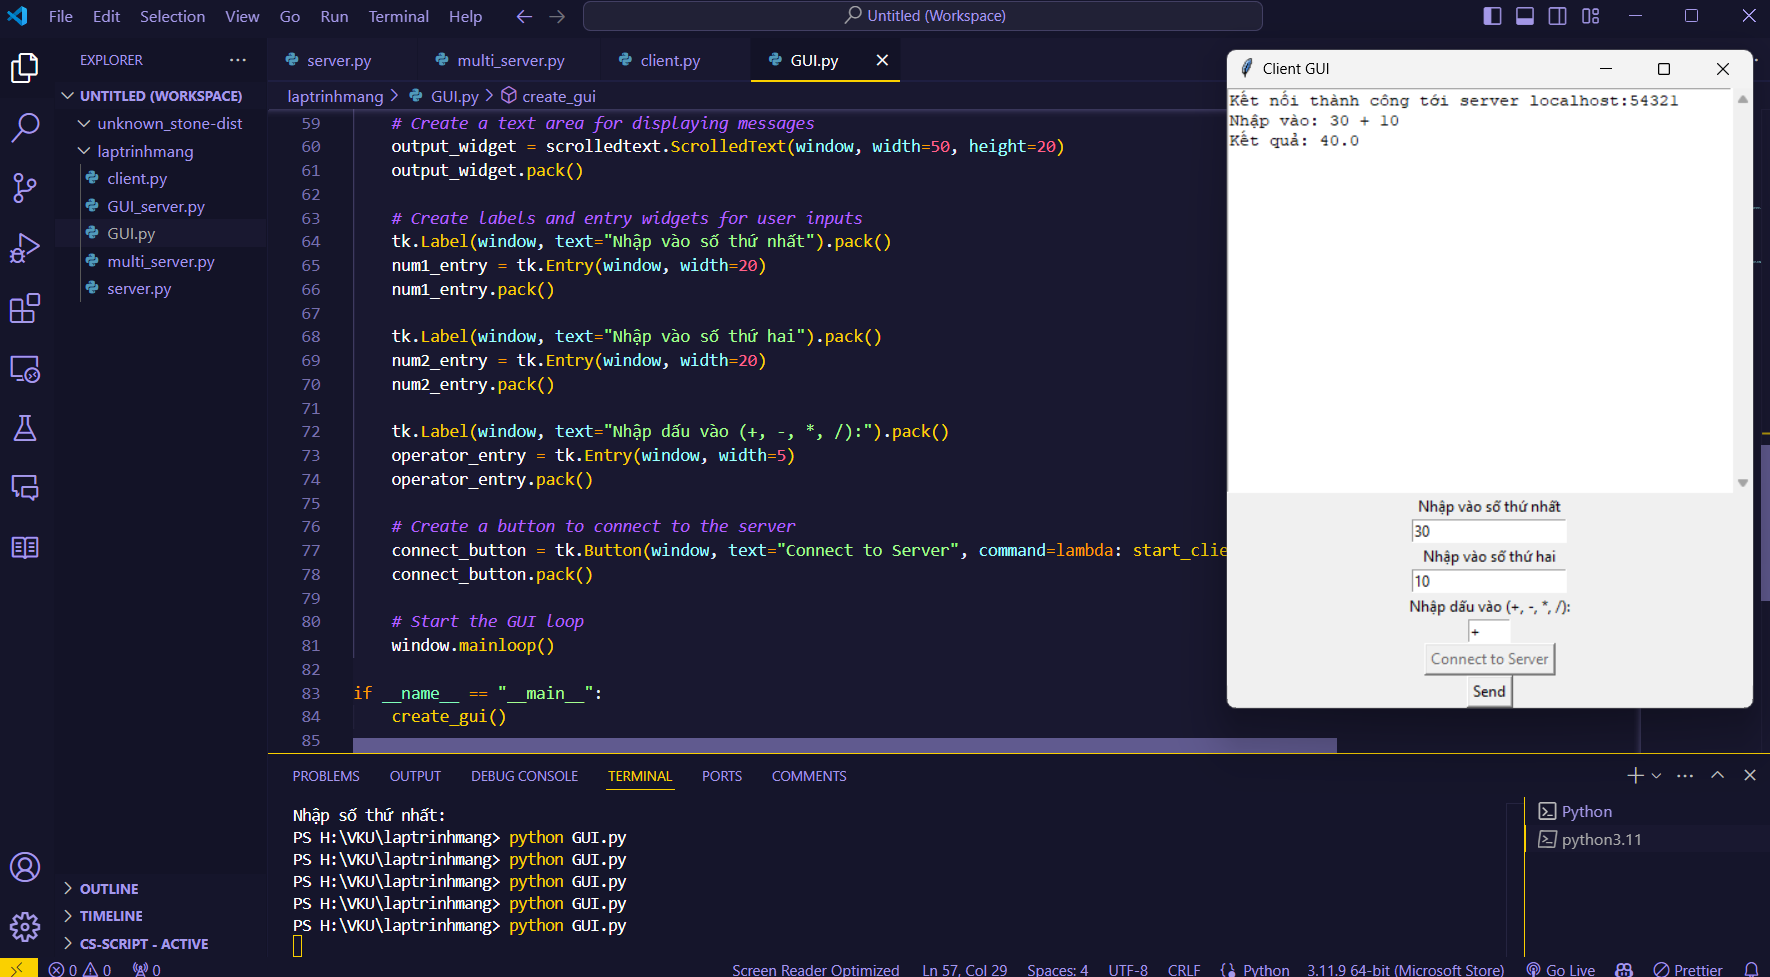Collapse the UNTITLED (WORKSPACE) section
Viewport: 1770px width, 977px height.
pyautogui.click(x=160, y=96)
